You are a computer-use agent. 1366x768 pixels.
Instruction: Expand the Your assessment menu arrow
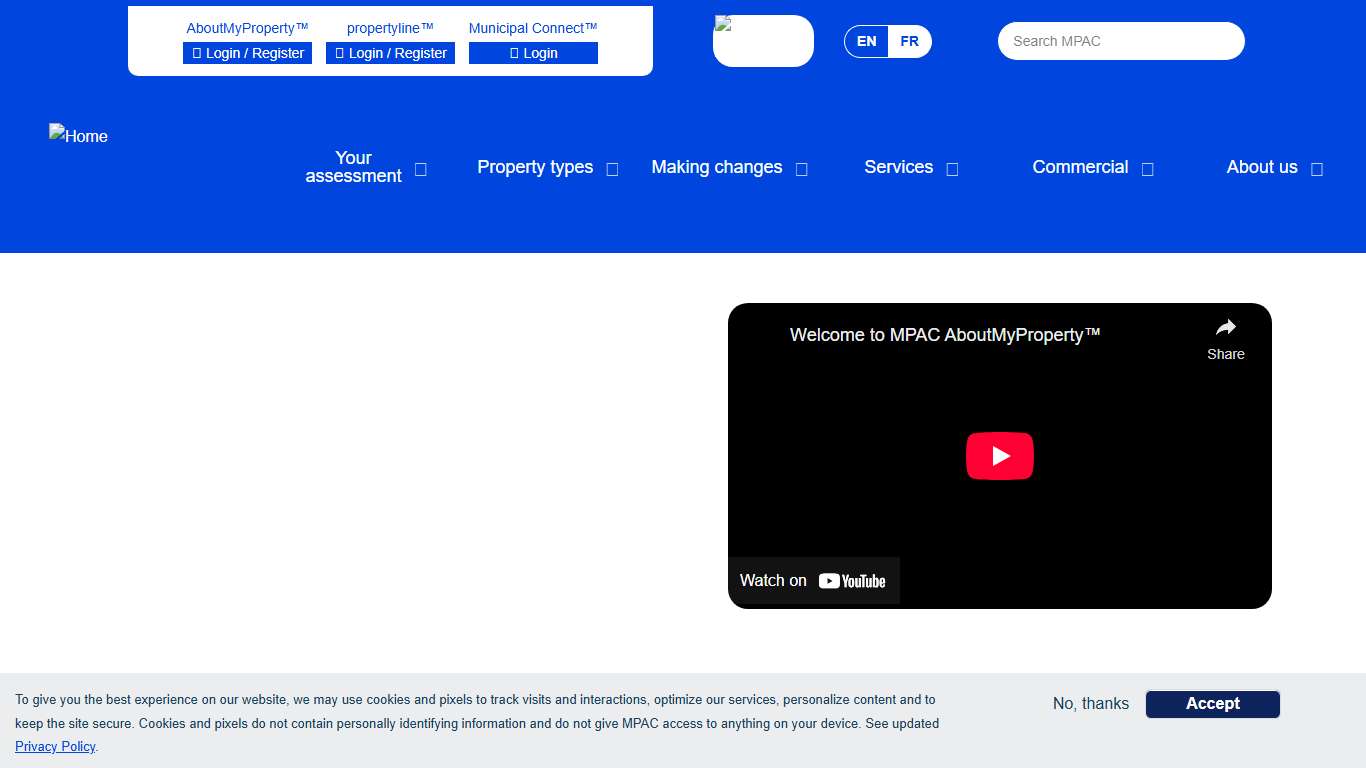pyautogui.click(x=421, y=169)
